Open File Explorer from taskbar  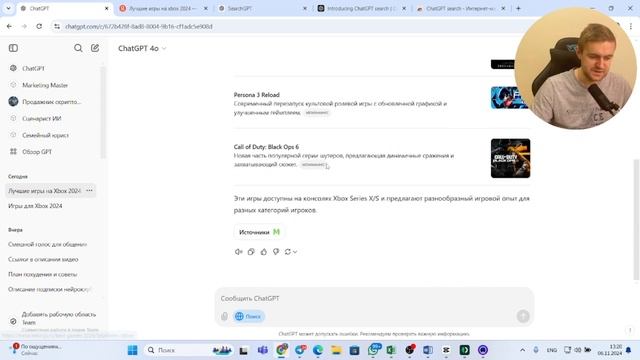(336, 350)
